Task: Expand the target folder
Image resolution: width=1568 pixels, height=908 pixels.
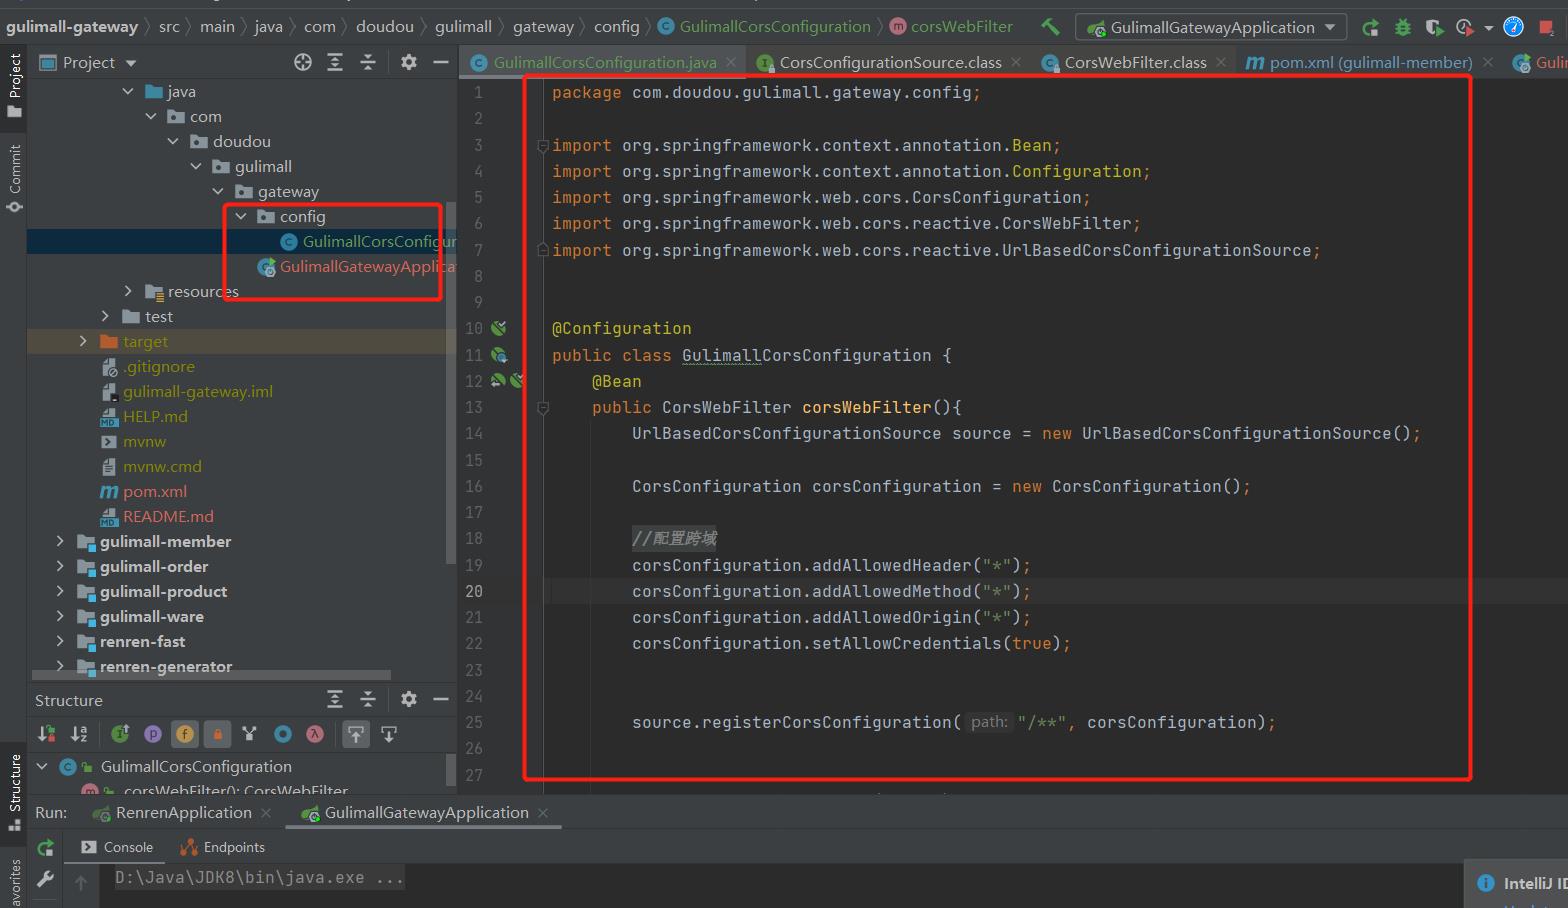Action: click(x=83, y=341)
